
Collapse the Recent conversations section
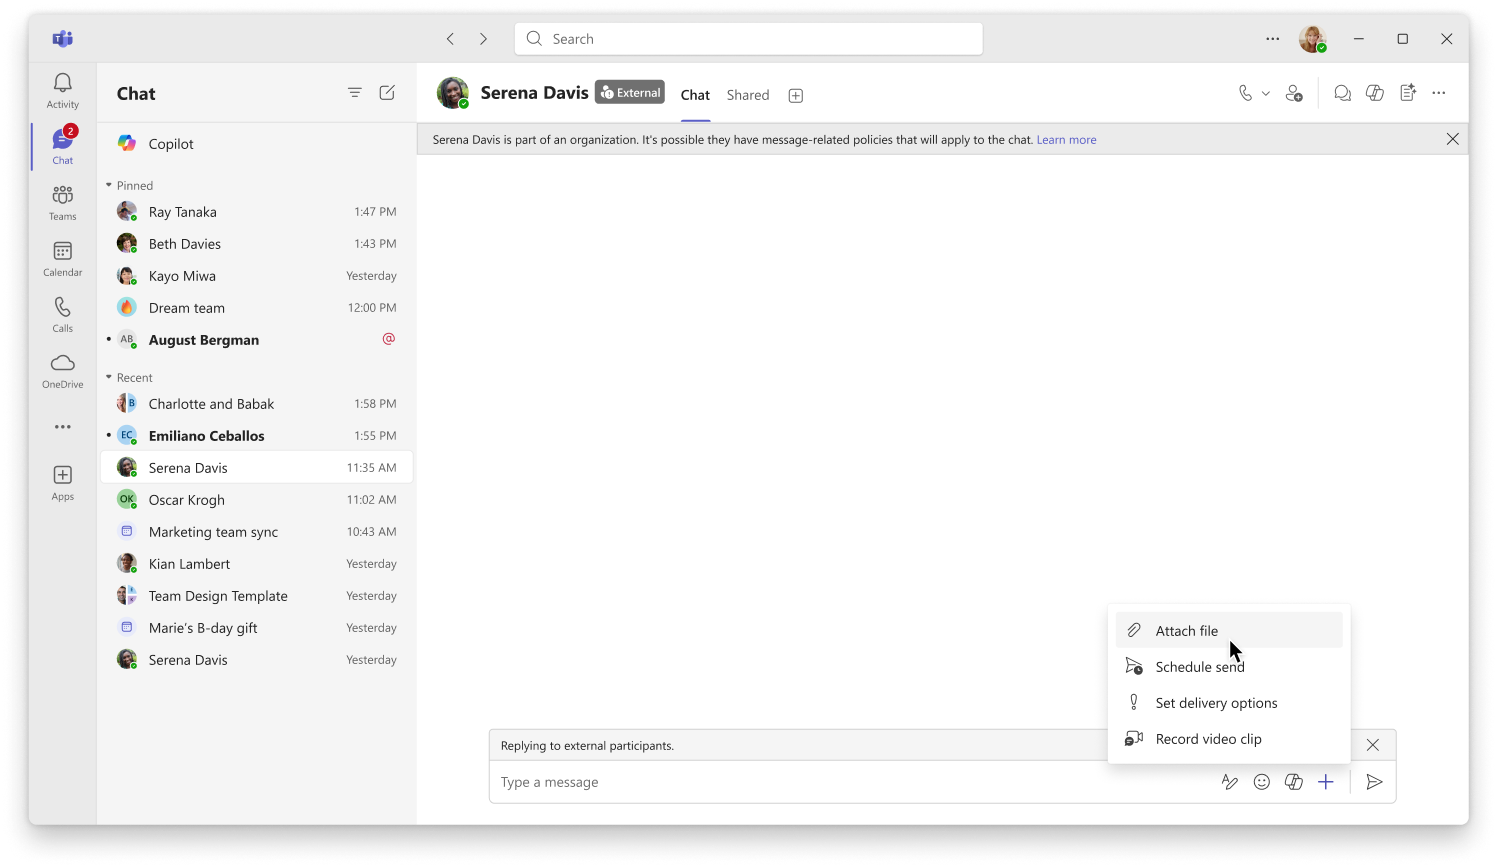tap(108, 377)
